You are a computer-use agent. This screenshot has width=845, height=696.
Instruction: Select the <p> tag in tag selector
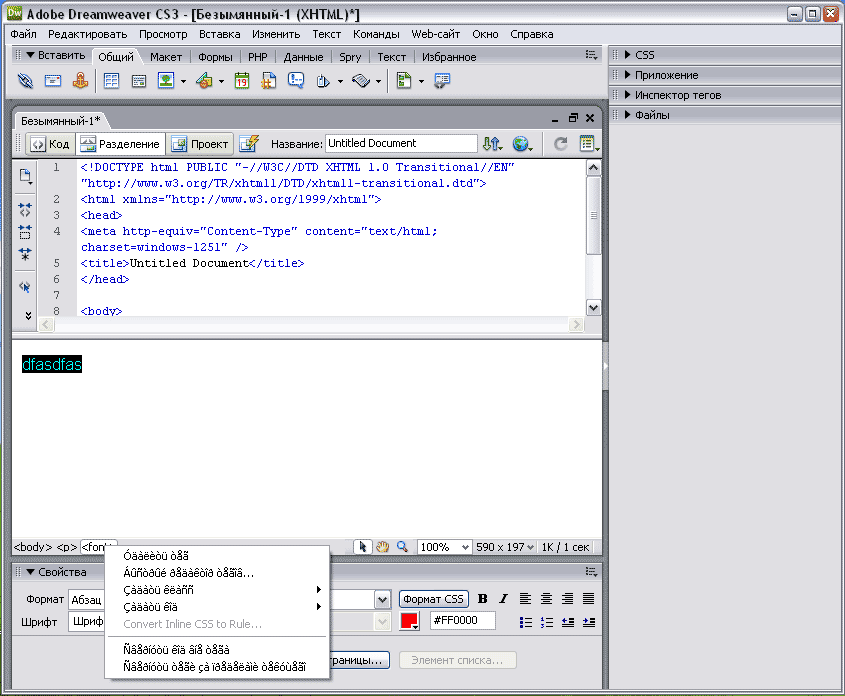tap(67, 547)
